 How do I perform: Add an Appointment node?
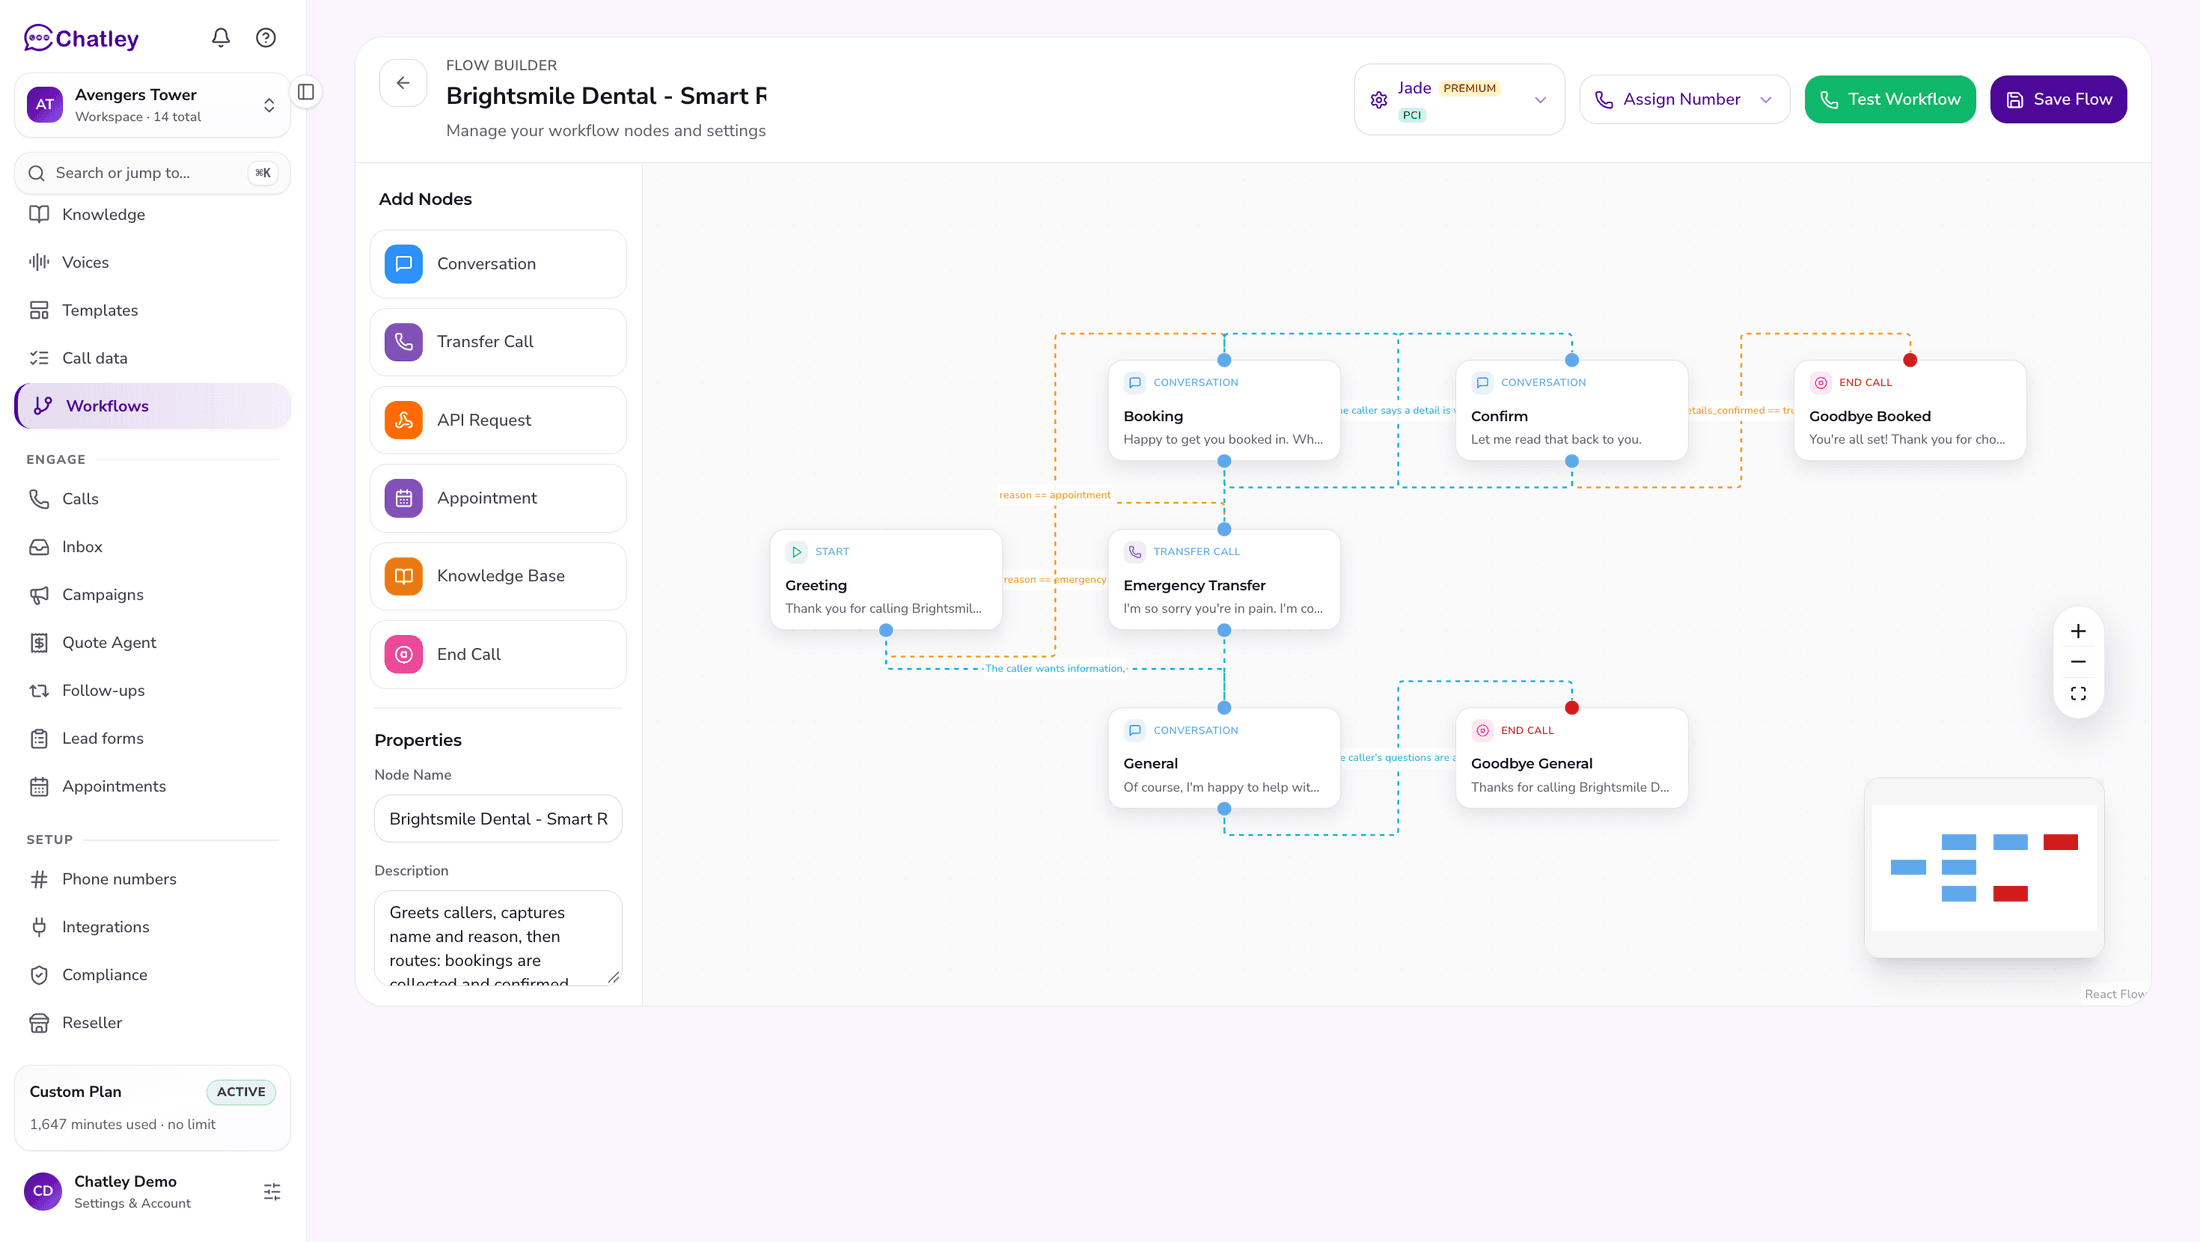click(498, 498)
